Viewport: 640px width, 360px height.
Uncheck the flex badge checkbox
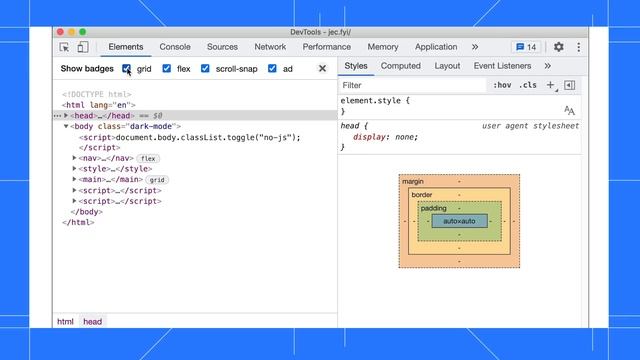click(x=167, y=69)
